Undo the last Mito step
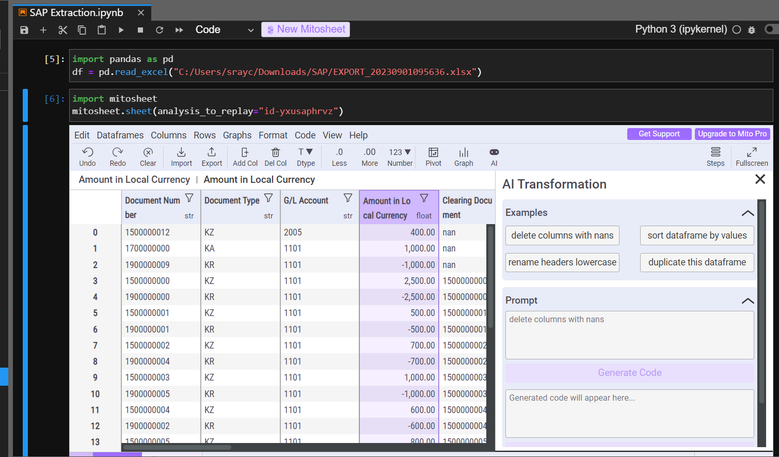Image resolution: width=779 pixels, height=457 pixels. 87,156
